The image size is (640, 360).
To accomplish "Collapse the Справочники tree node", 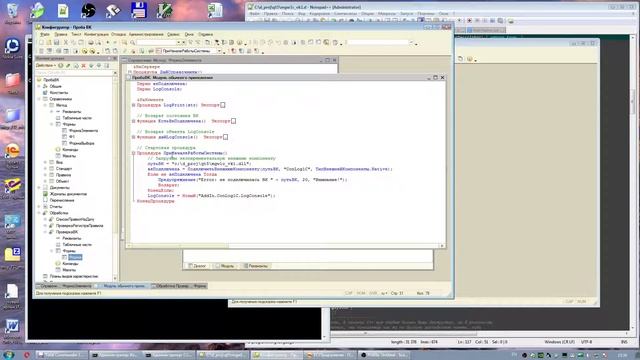I will 39,99.
